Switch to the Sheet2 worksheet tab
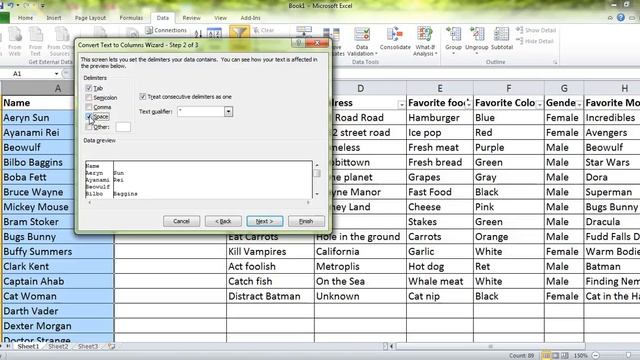This screenshot has width=640, height=360. [58, 346]
